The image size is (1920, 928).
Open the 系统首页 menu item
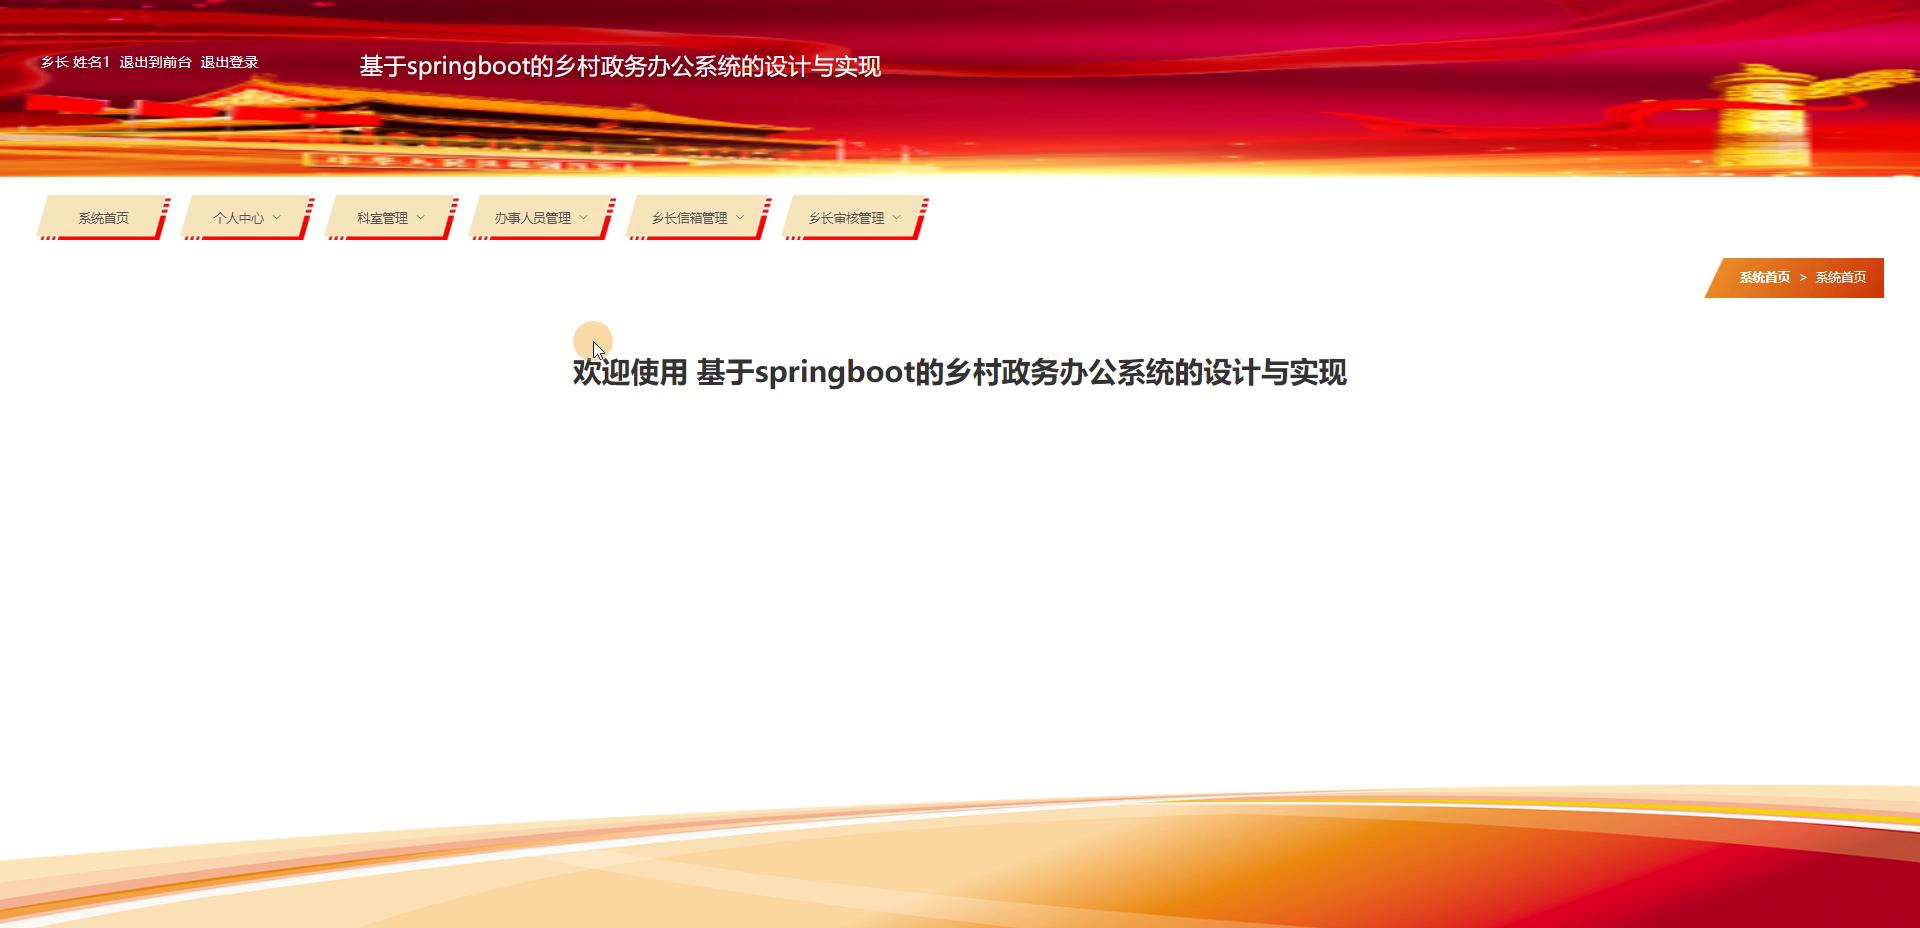coord(104,218)
